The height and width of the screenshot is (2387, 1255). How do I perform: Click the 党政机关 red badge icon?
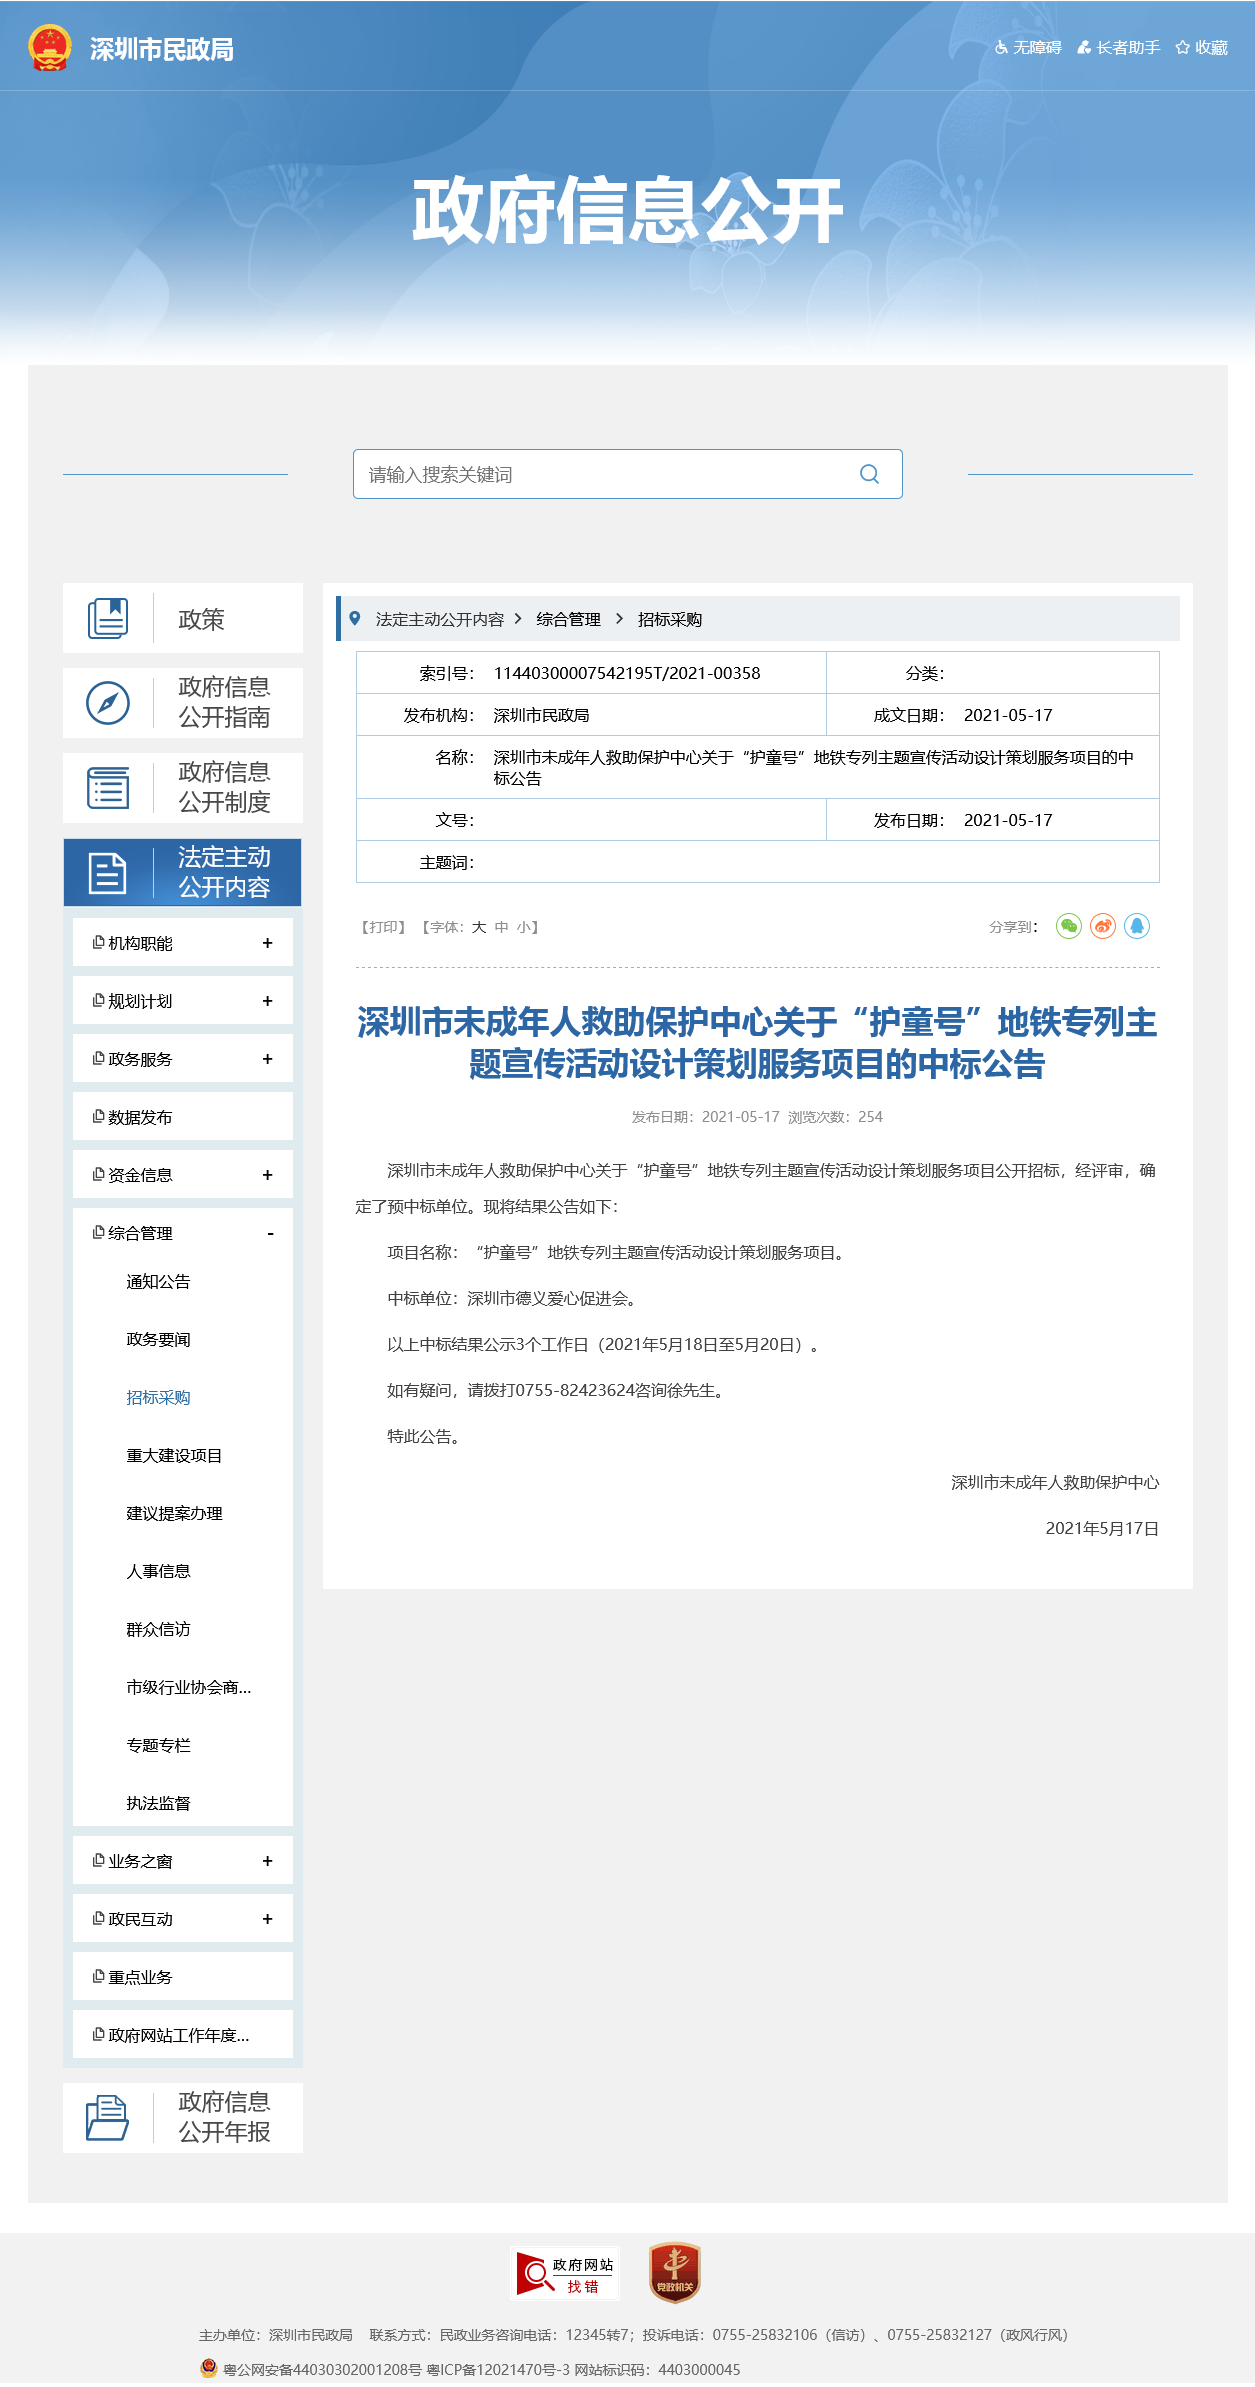coord(675,2273)
